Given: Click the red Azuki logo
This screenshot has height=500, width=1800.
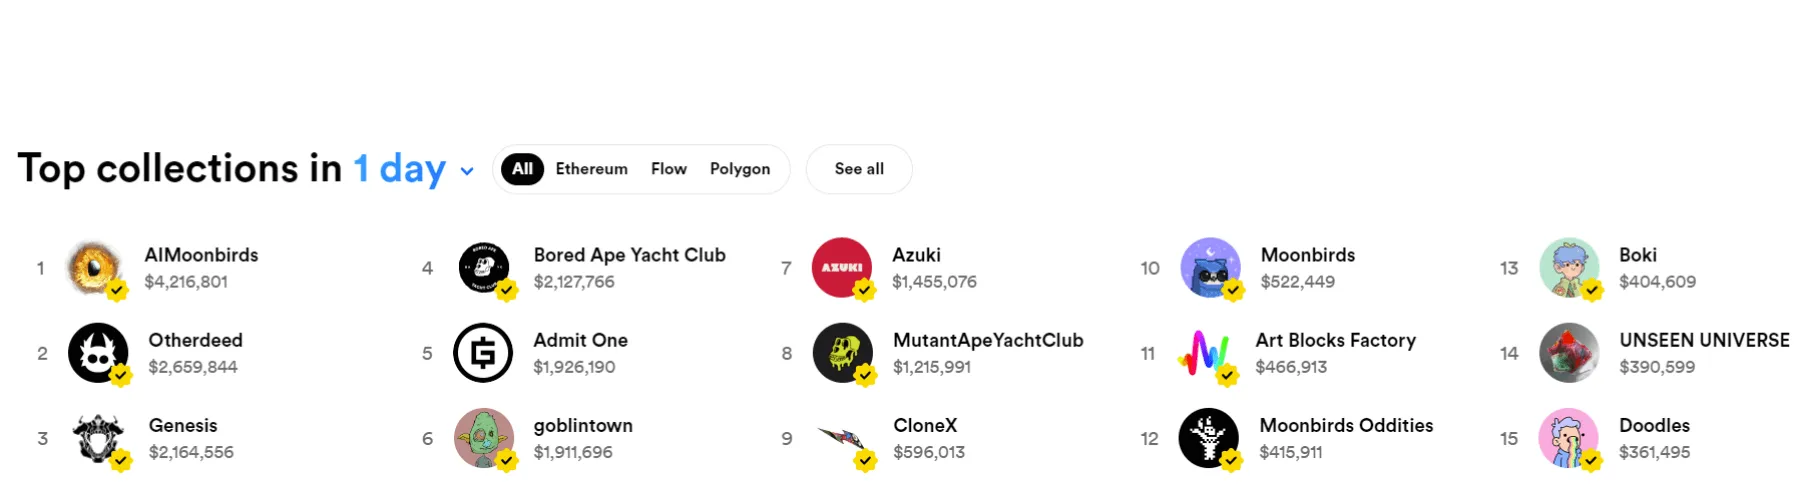Looking at the screenshot, I should [842, 267].
